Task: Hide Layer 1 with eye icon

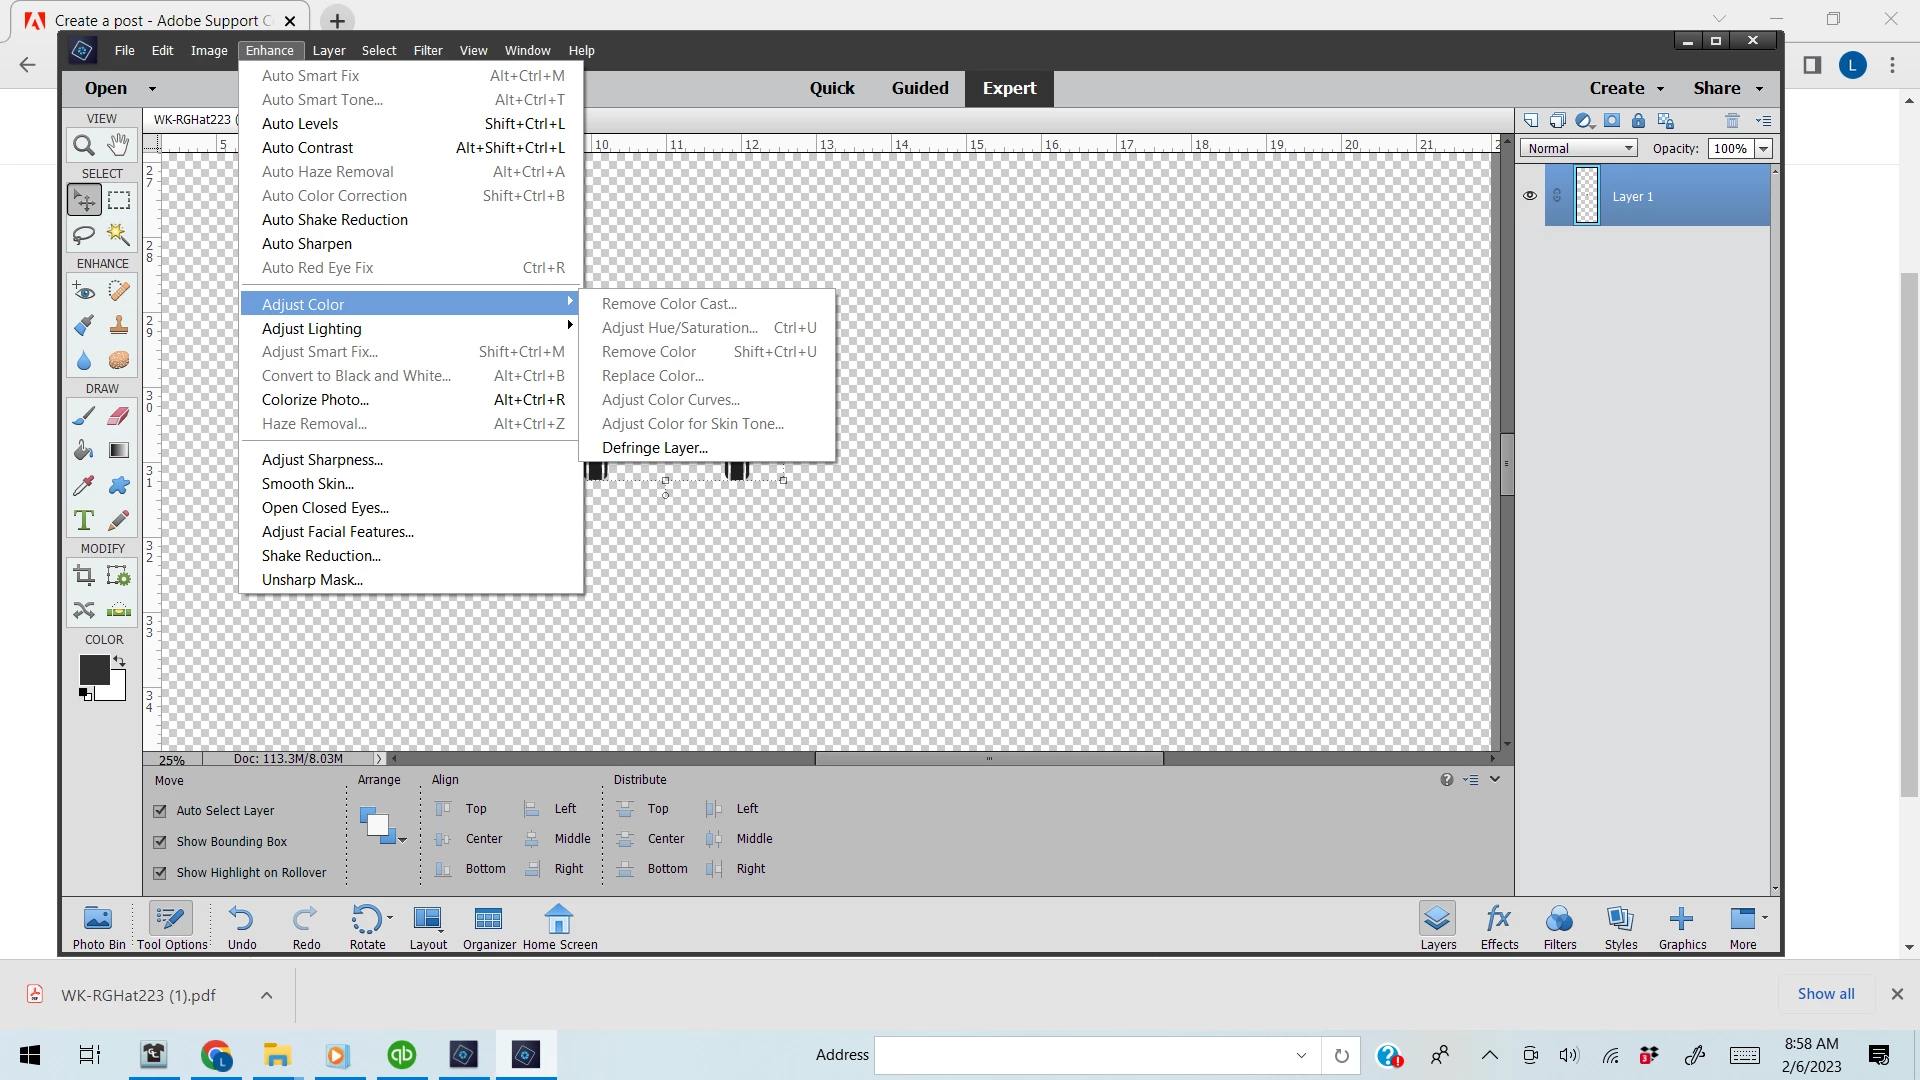Action: (x=1529, y=196)
